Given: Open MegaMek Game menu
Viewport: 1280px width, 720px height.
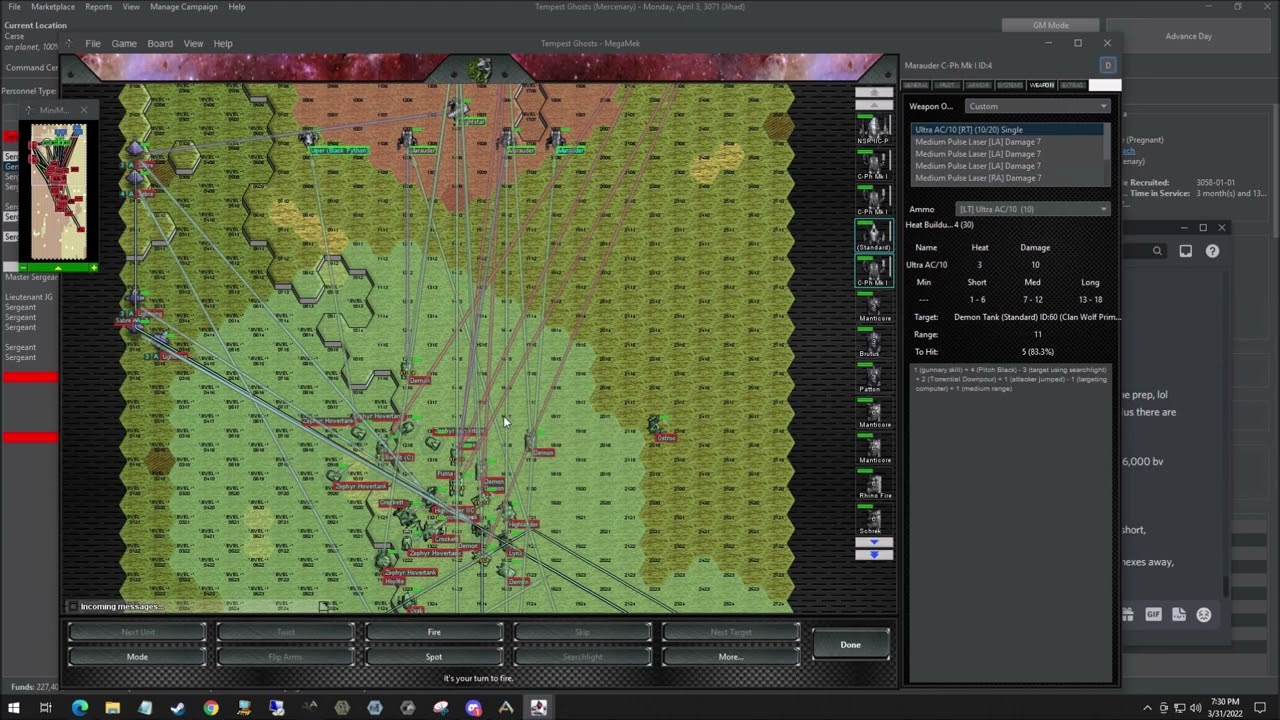Looking at the screenshot, I should coord(124,44).
